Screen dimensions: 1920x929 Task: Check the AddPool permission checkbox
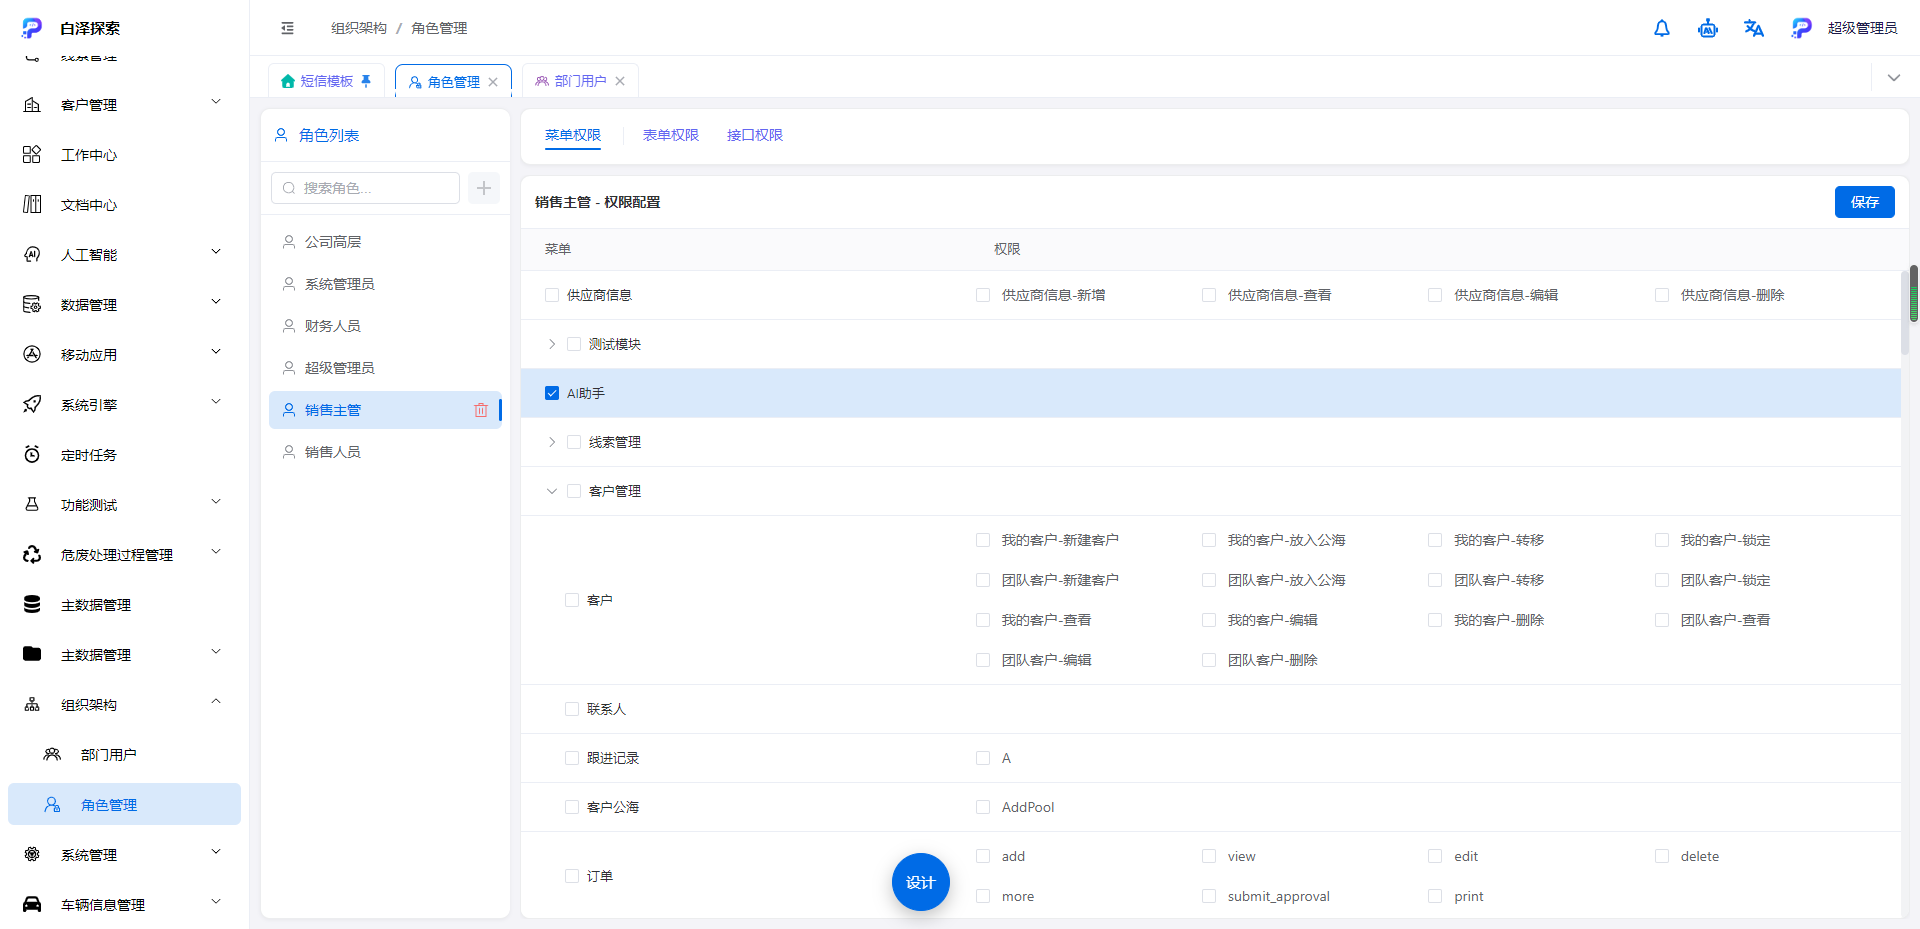coord(983,807)
